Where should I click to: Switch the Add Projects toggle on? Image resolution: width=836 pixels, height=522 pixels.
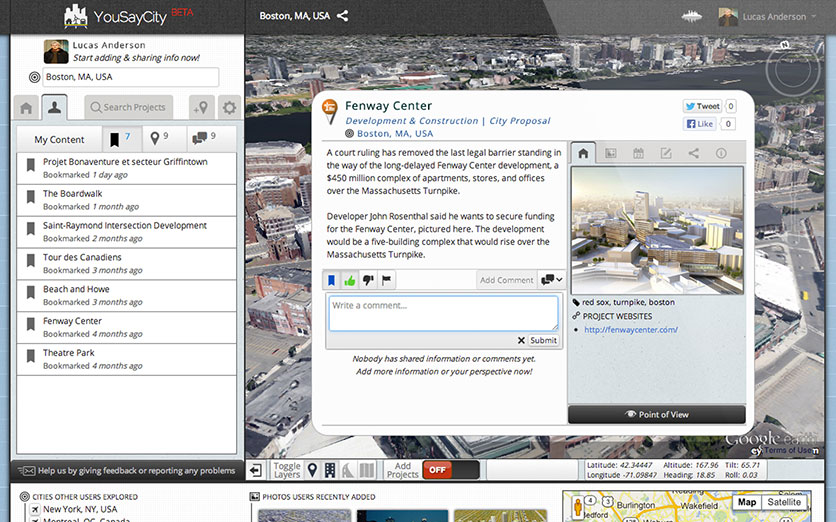[x=451, y=470]
